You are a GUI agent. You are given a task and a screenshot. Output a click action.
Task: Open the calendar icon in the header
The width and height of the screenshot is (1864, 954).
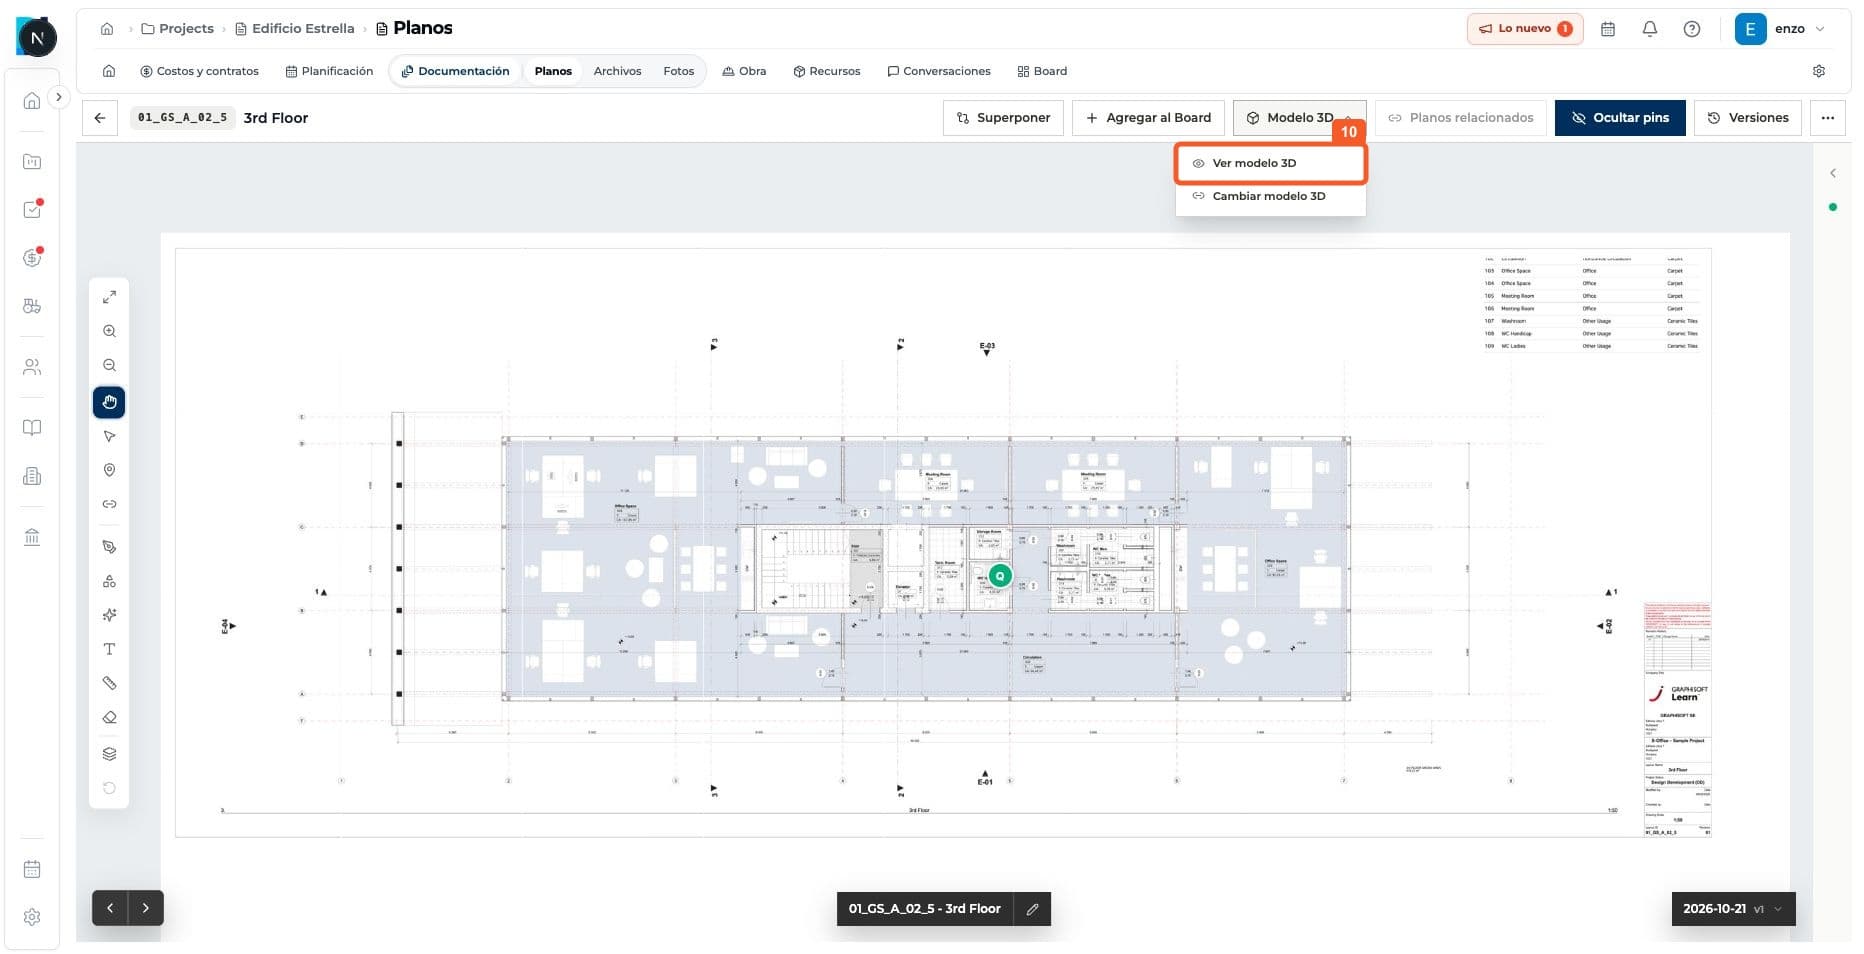pyautogui.click(x=1608, y=29)
